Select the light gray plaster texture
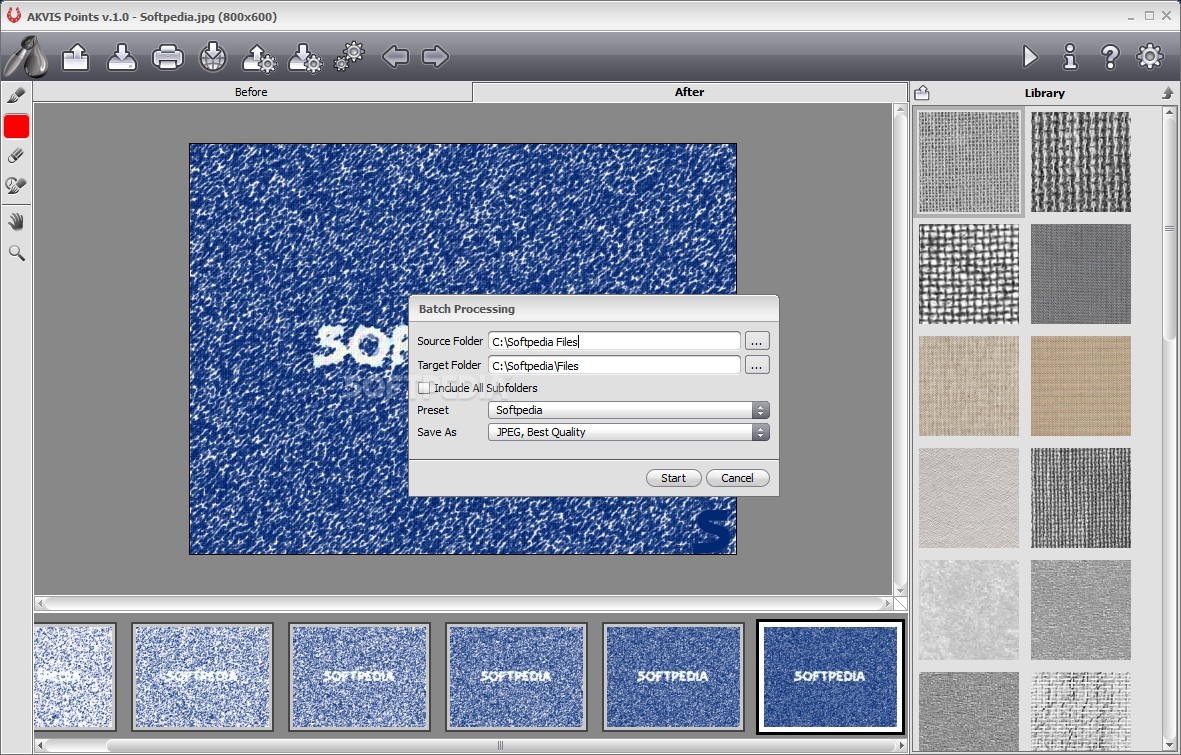 tap(969, 498)
